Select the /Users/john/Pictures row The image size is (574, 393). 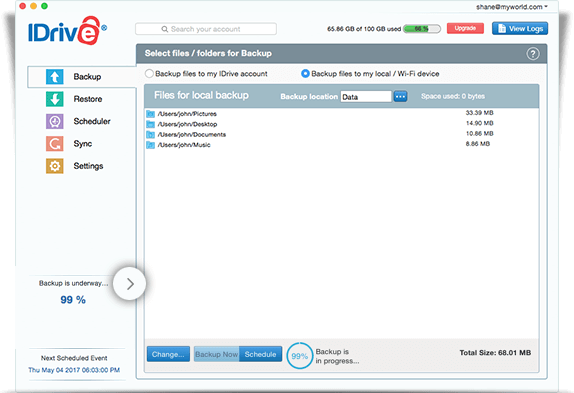pyautogui.click(x=342, y=114)
